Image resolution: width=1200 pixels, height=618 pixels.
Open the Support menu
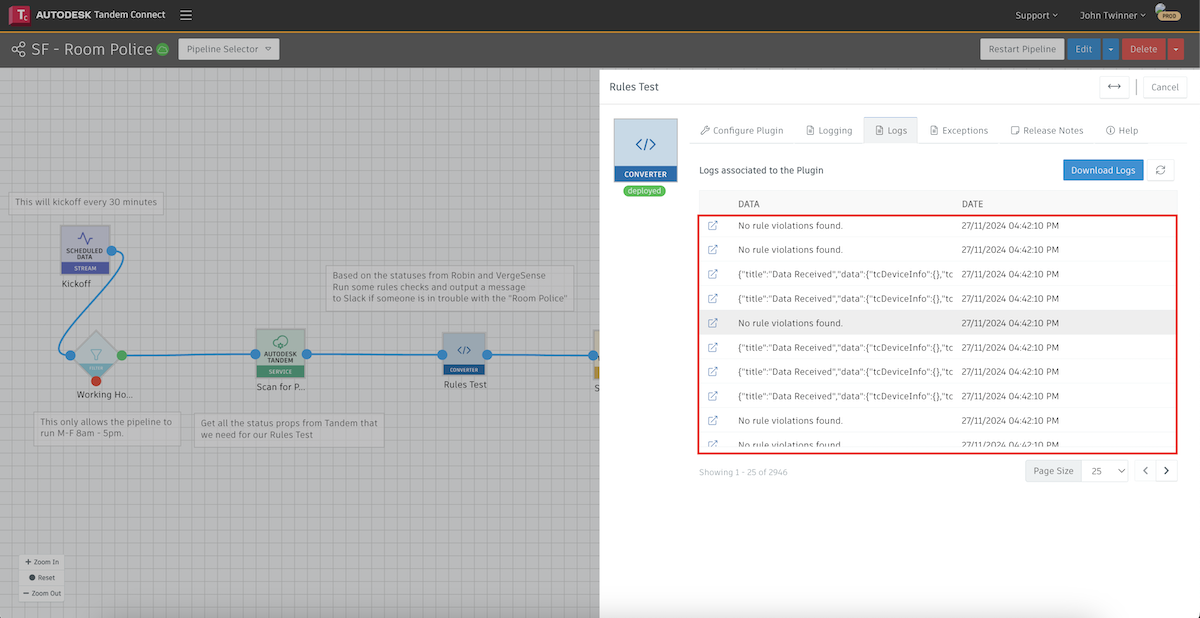tap(1037, 15)
